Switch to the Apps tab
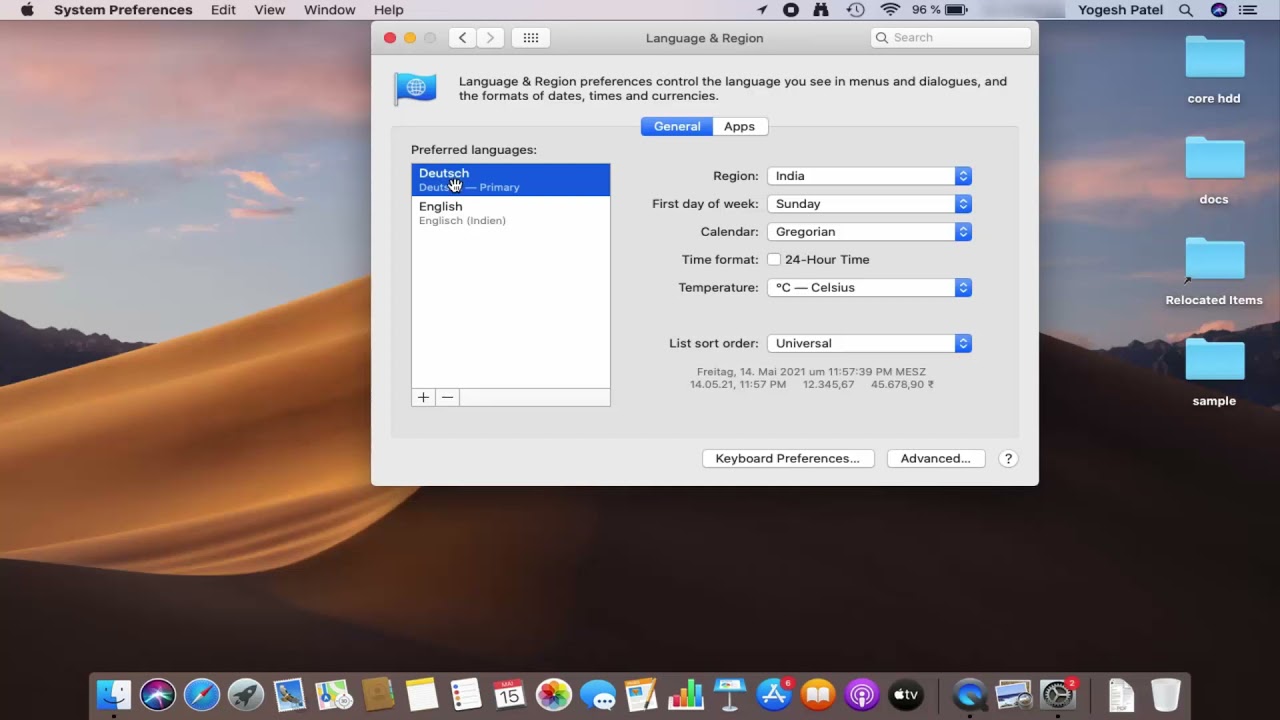Image resolution: width=1280 pixels, height=720 pixels. pyautogui.click(x=740, y=126)
